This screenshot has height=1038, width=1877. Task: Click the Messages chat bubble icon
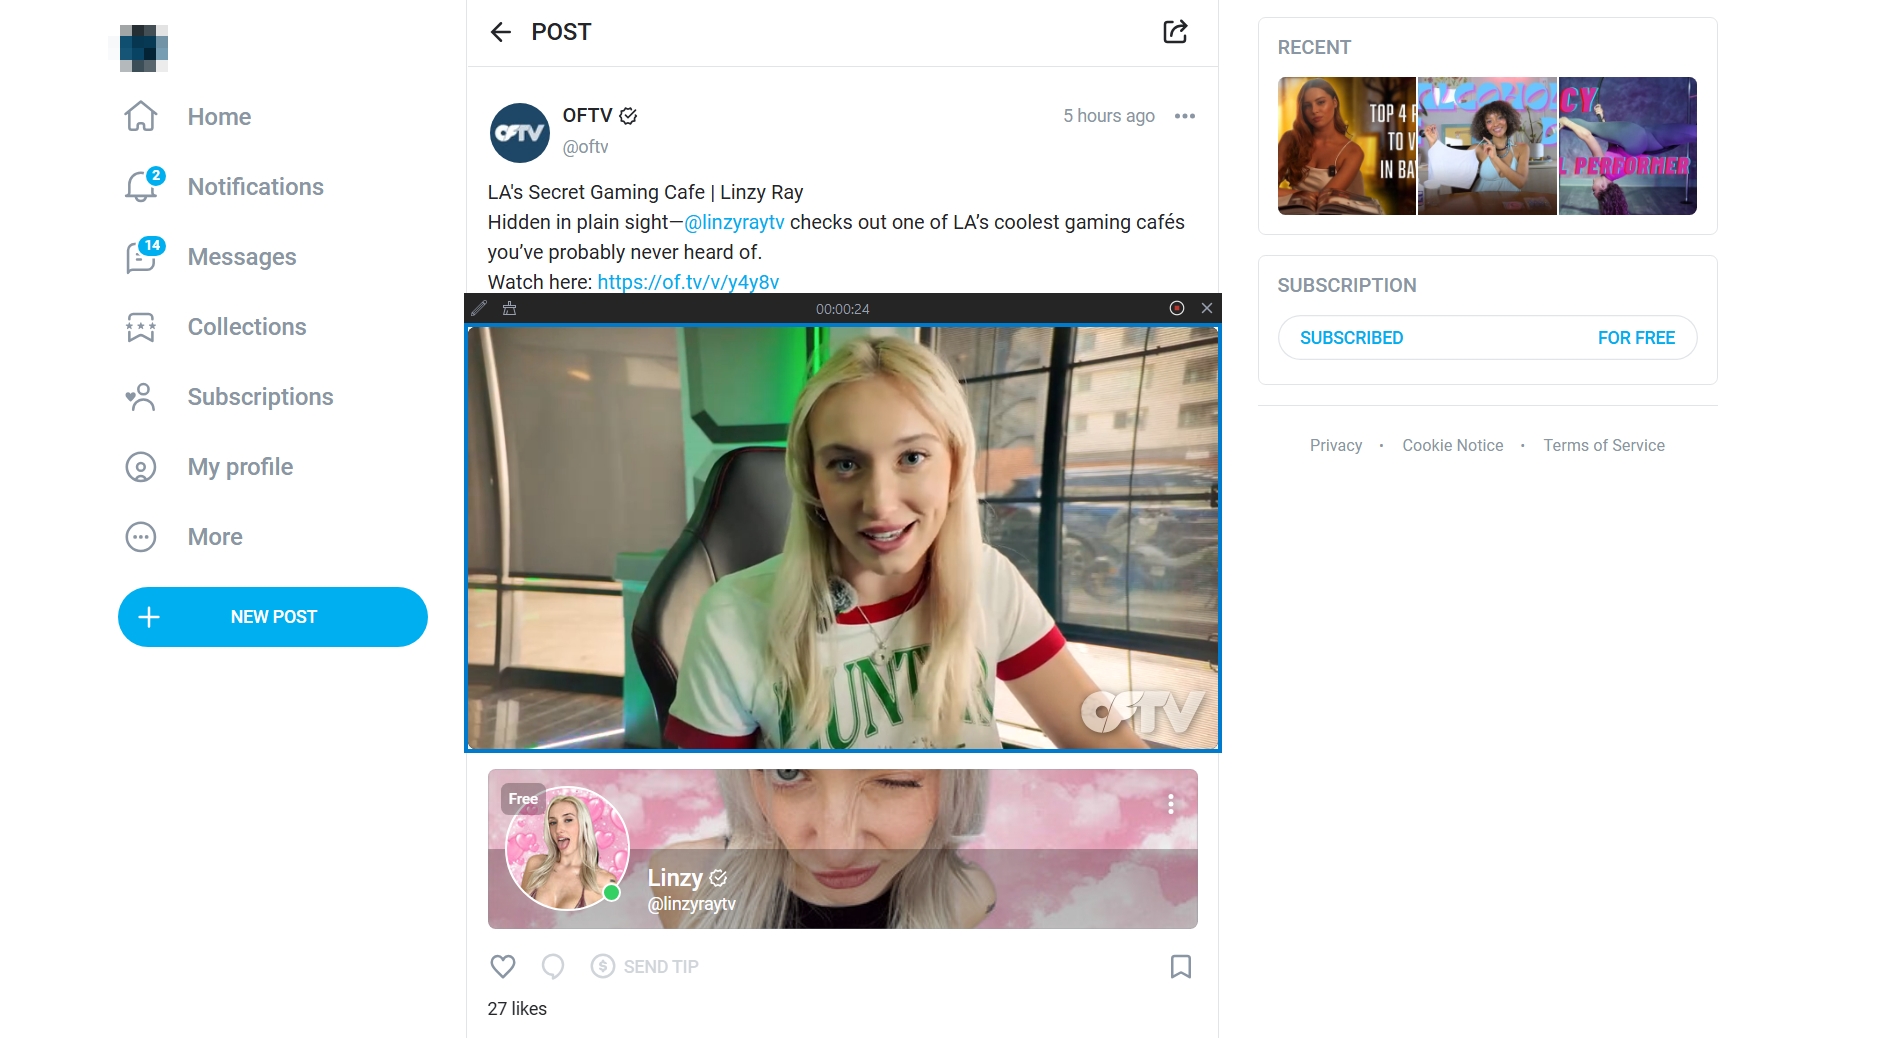(141, 257)
